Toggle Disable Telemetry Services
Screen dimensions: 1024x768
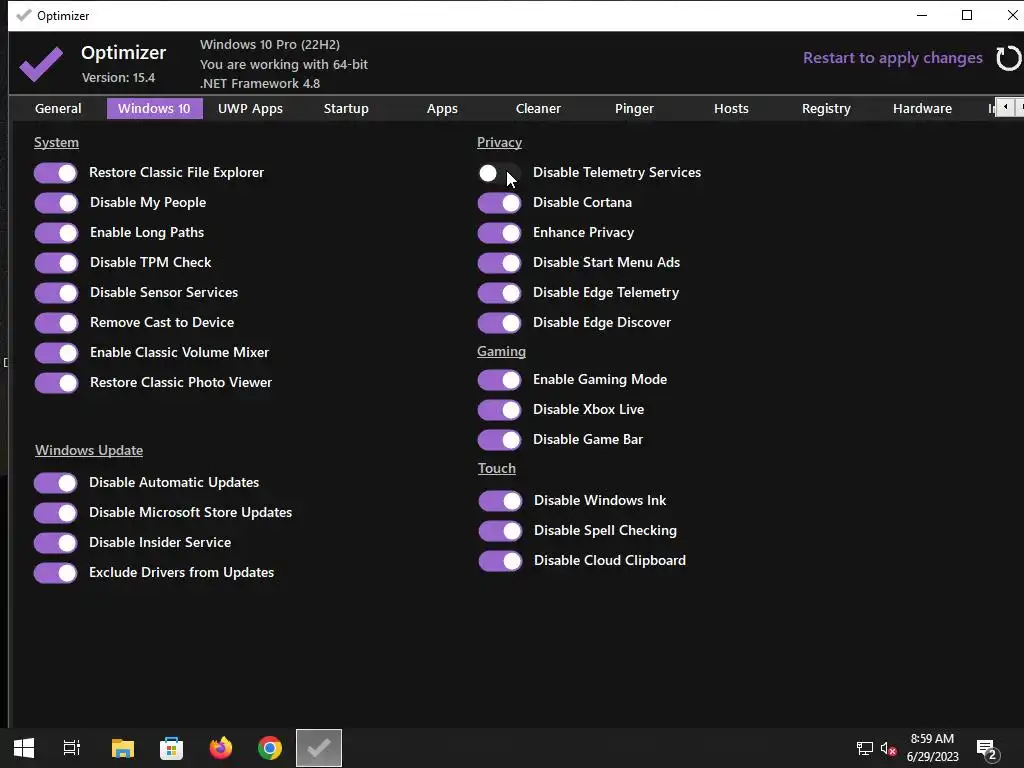(x=499, y=173)
